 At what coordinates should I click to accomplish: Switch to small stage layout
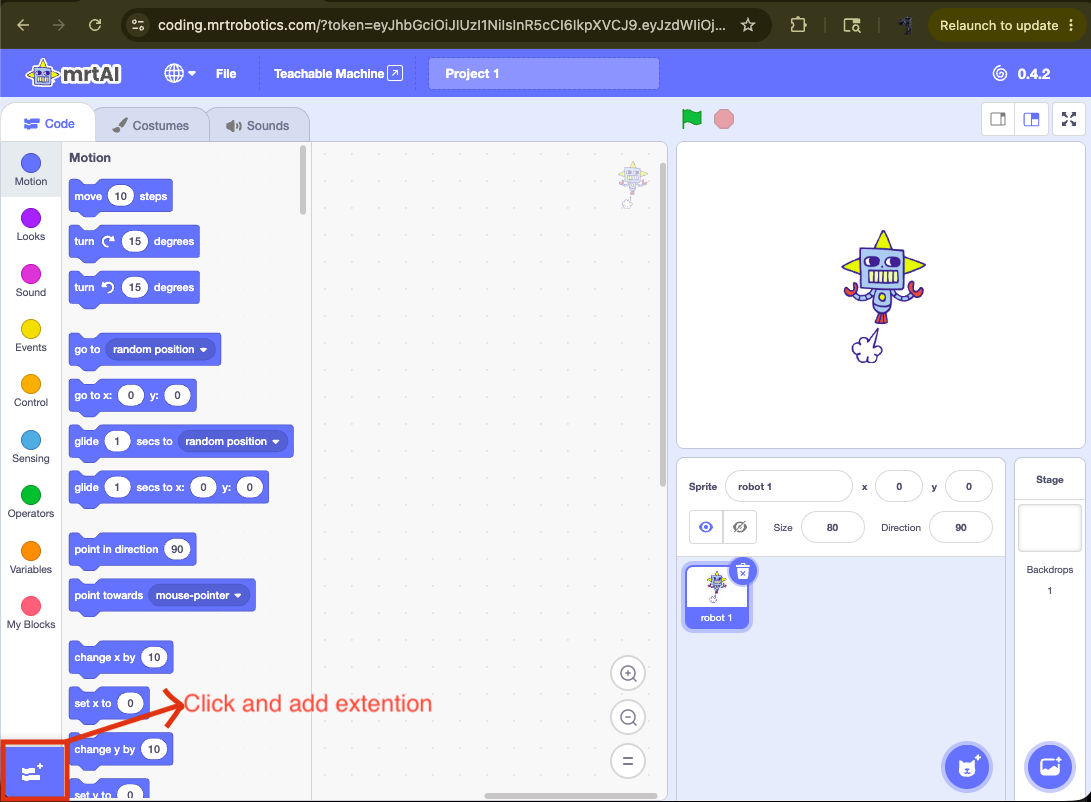click(998, 119)
